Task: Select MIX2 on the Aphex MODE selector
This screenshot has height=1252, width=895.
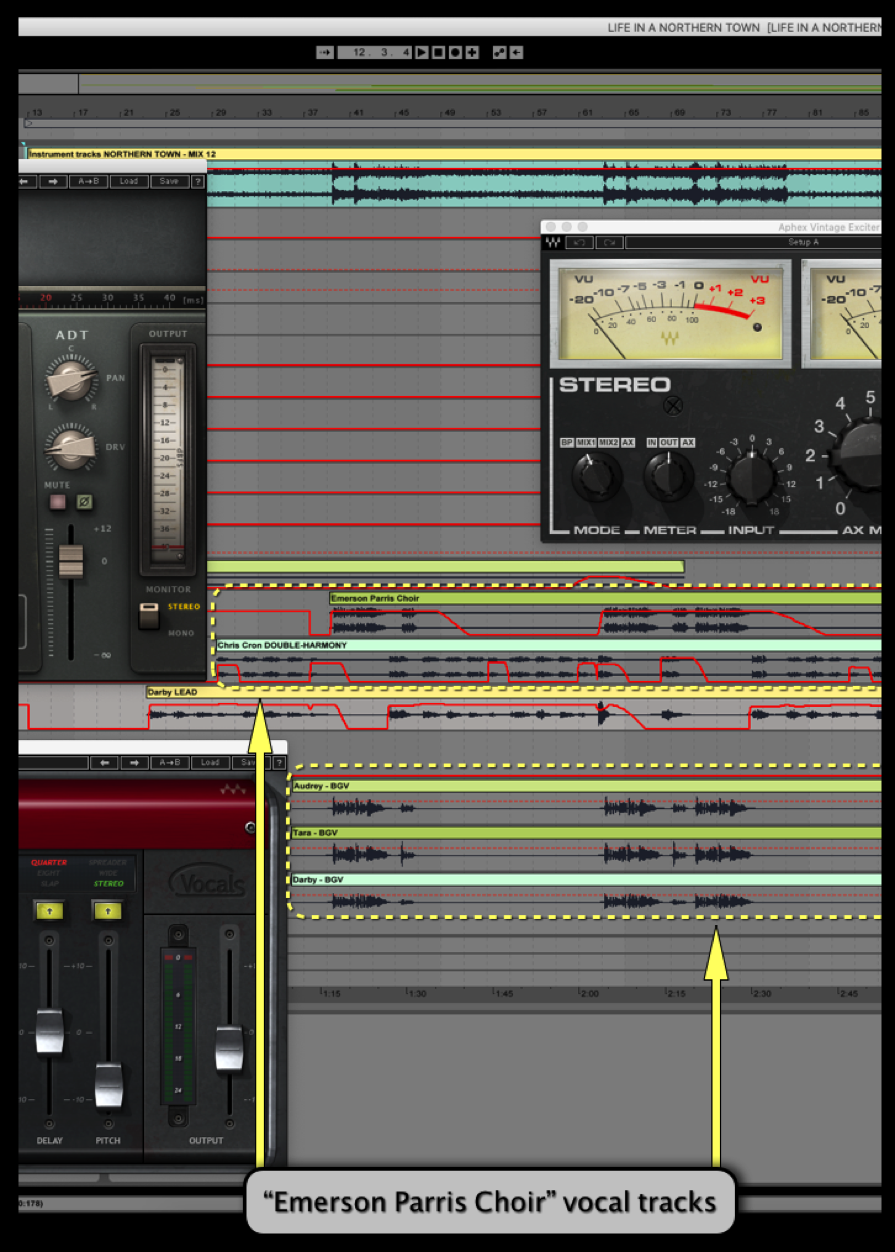Action: (608, 442)
